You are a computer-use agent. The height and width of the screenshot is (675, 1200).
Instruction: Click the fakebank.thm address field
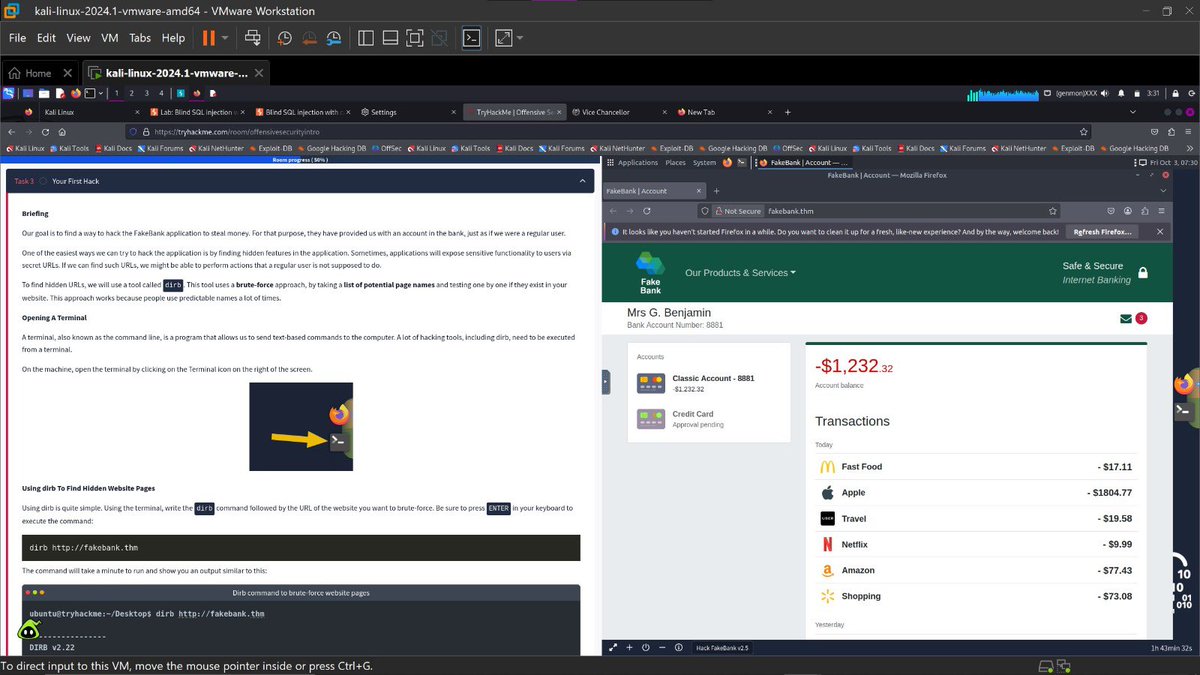point(880,211)
